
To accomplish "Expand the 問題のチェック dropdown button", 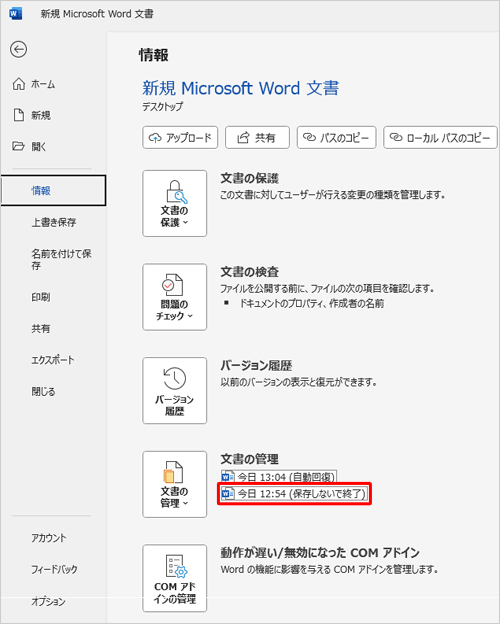I will pyautogui.click(x=175, y=297).
